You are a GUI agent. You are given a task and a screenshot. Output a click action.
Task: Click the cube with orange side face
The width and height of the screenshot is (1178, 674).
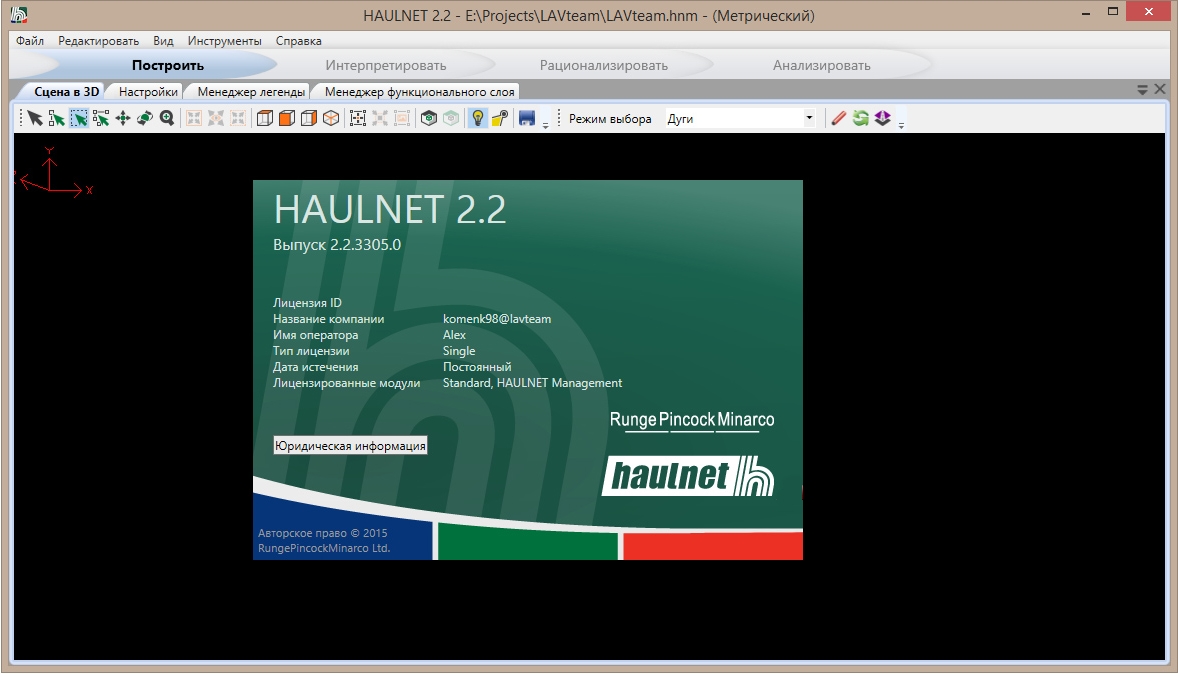coord(309,119)
